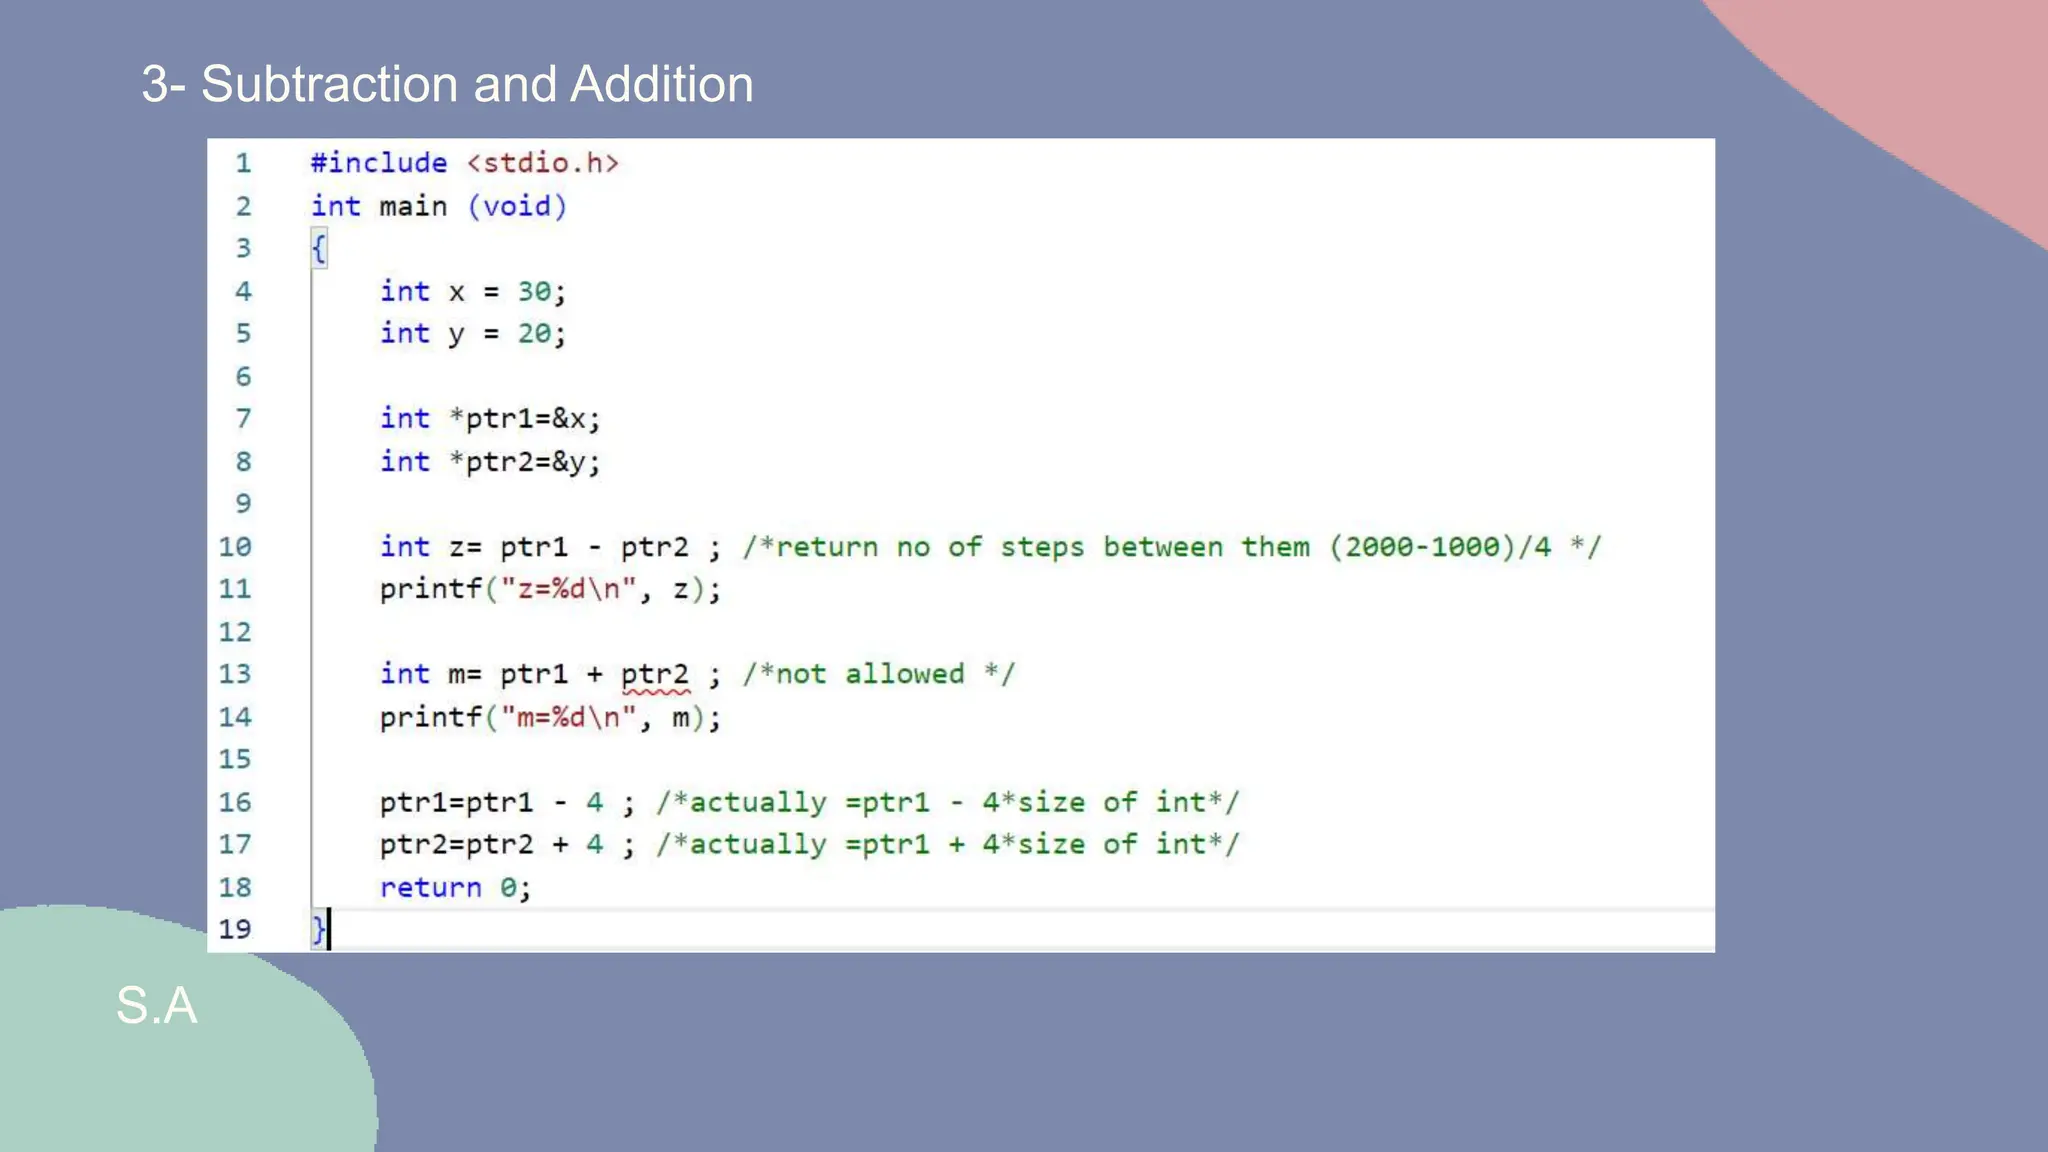This screenshot has width=2048, height=1152.
Task: Click the "return 0;" statement
Action: tap(455, 887)
